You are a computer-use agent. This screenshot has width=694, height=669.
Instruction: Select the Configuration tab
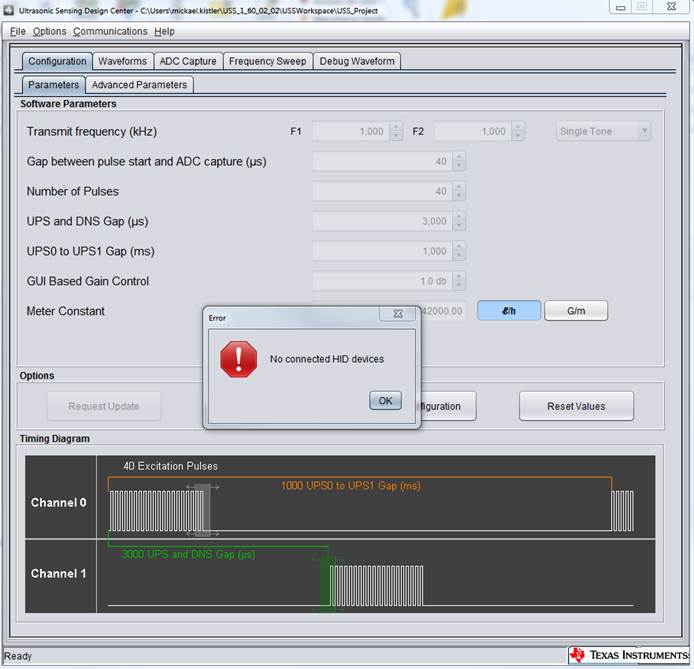click(57, 61)
